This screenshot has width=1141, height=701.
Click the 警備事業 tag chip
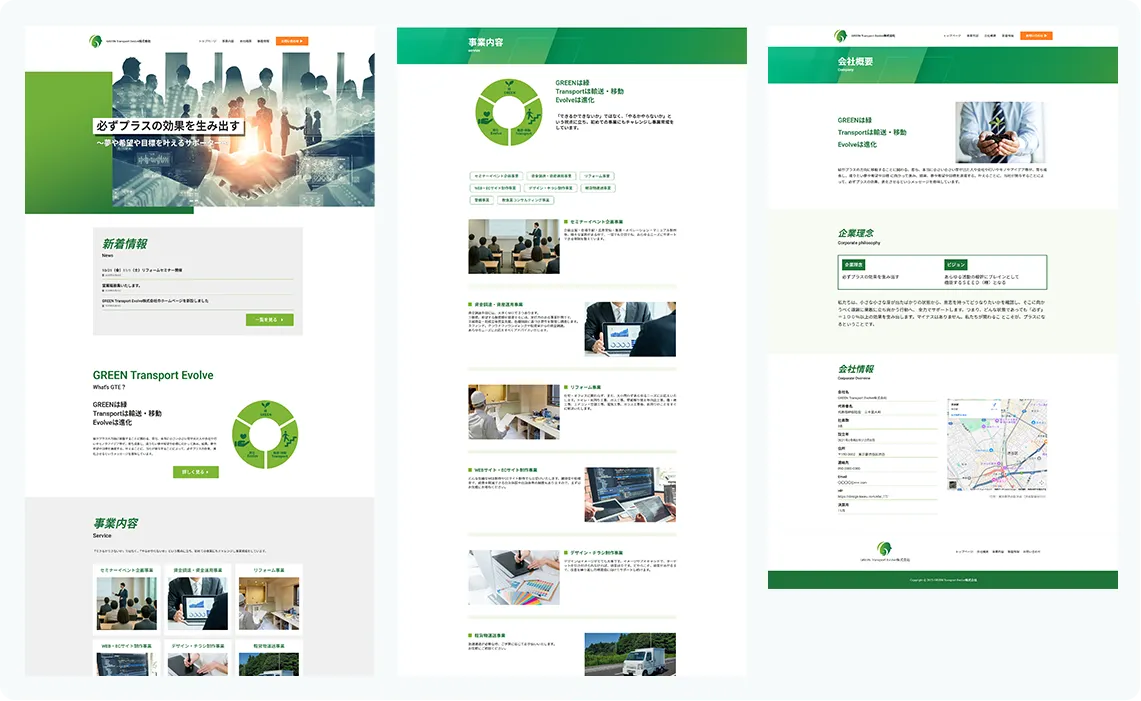coord(484,200)
